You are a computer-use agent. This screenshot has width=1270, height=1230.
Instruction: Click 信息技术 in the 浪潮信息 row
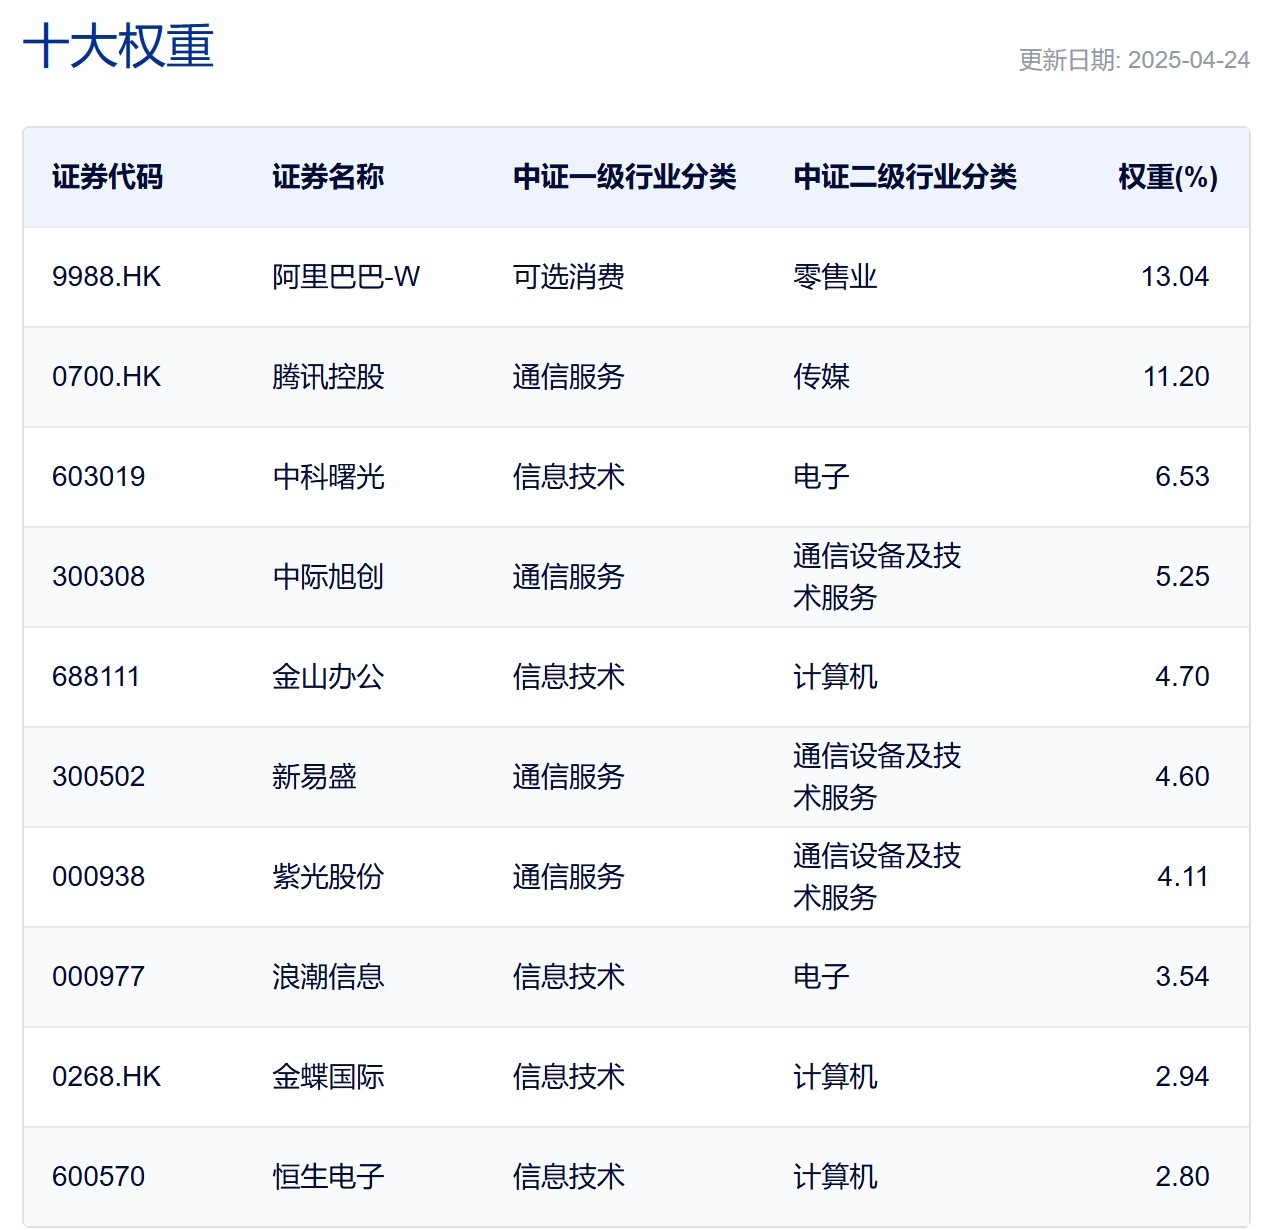(568, 977)
